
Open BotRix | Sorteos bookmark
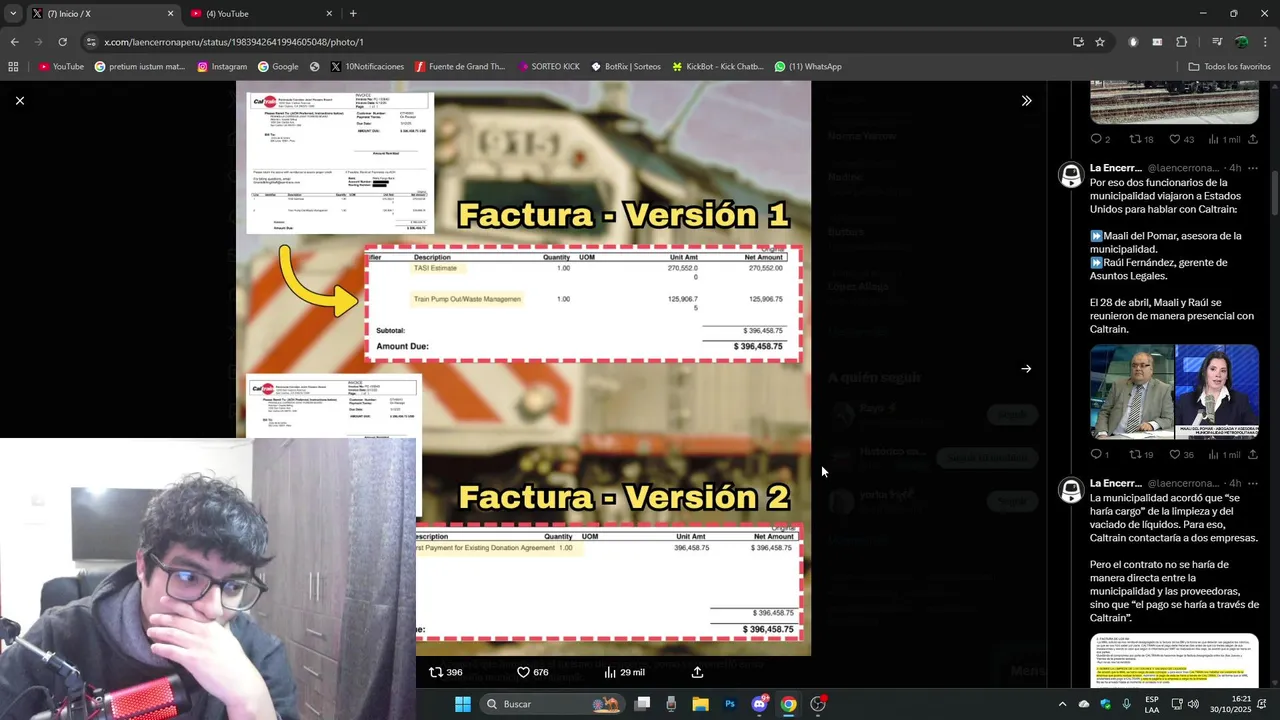tap(625, 66)
